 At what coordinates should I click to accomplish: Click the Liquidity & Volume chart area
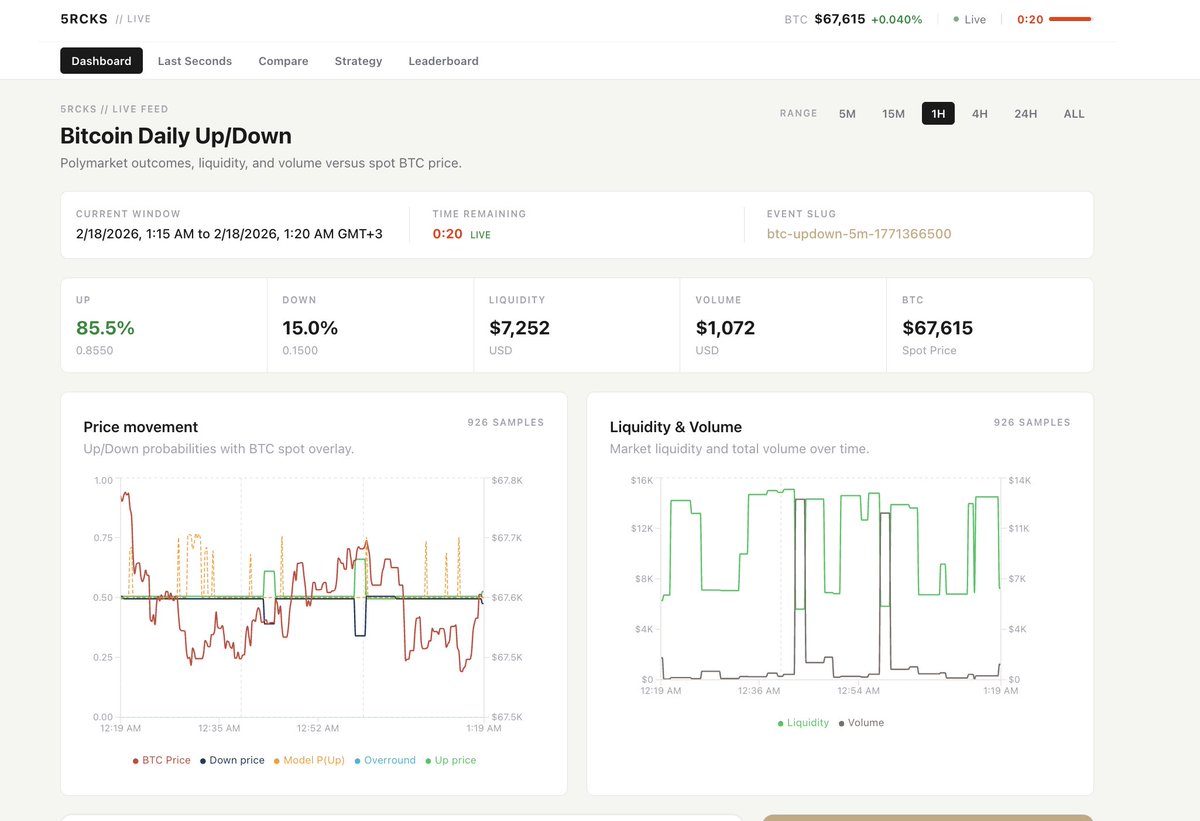pyautogui.click(x=830, y=579)
